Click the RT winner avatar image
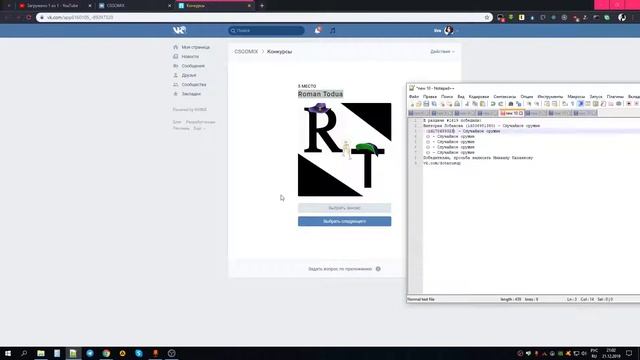This screenshot has width=640, height=360. [x=344, y=149]
